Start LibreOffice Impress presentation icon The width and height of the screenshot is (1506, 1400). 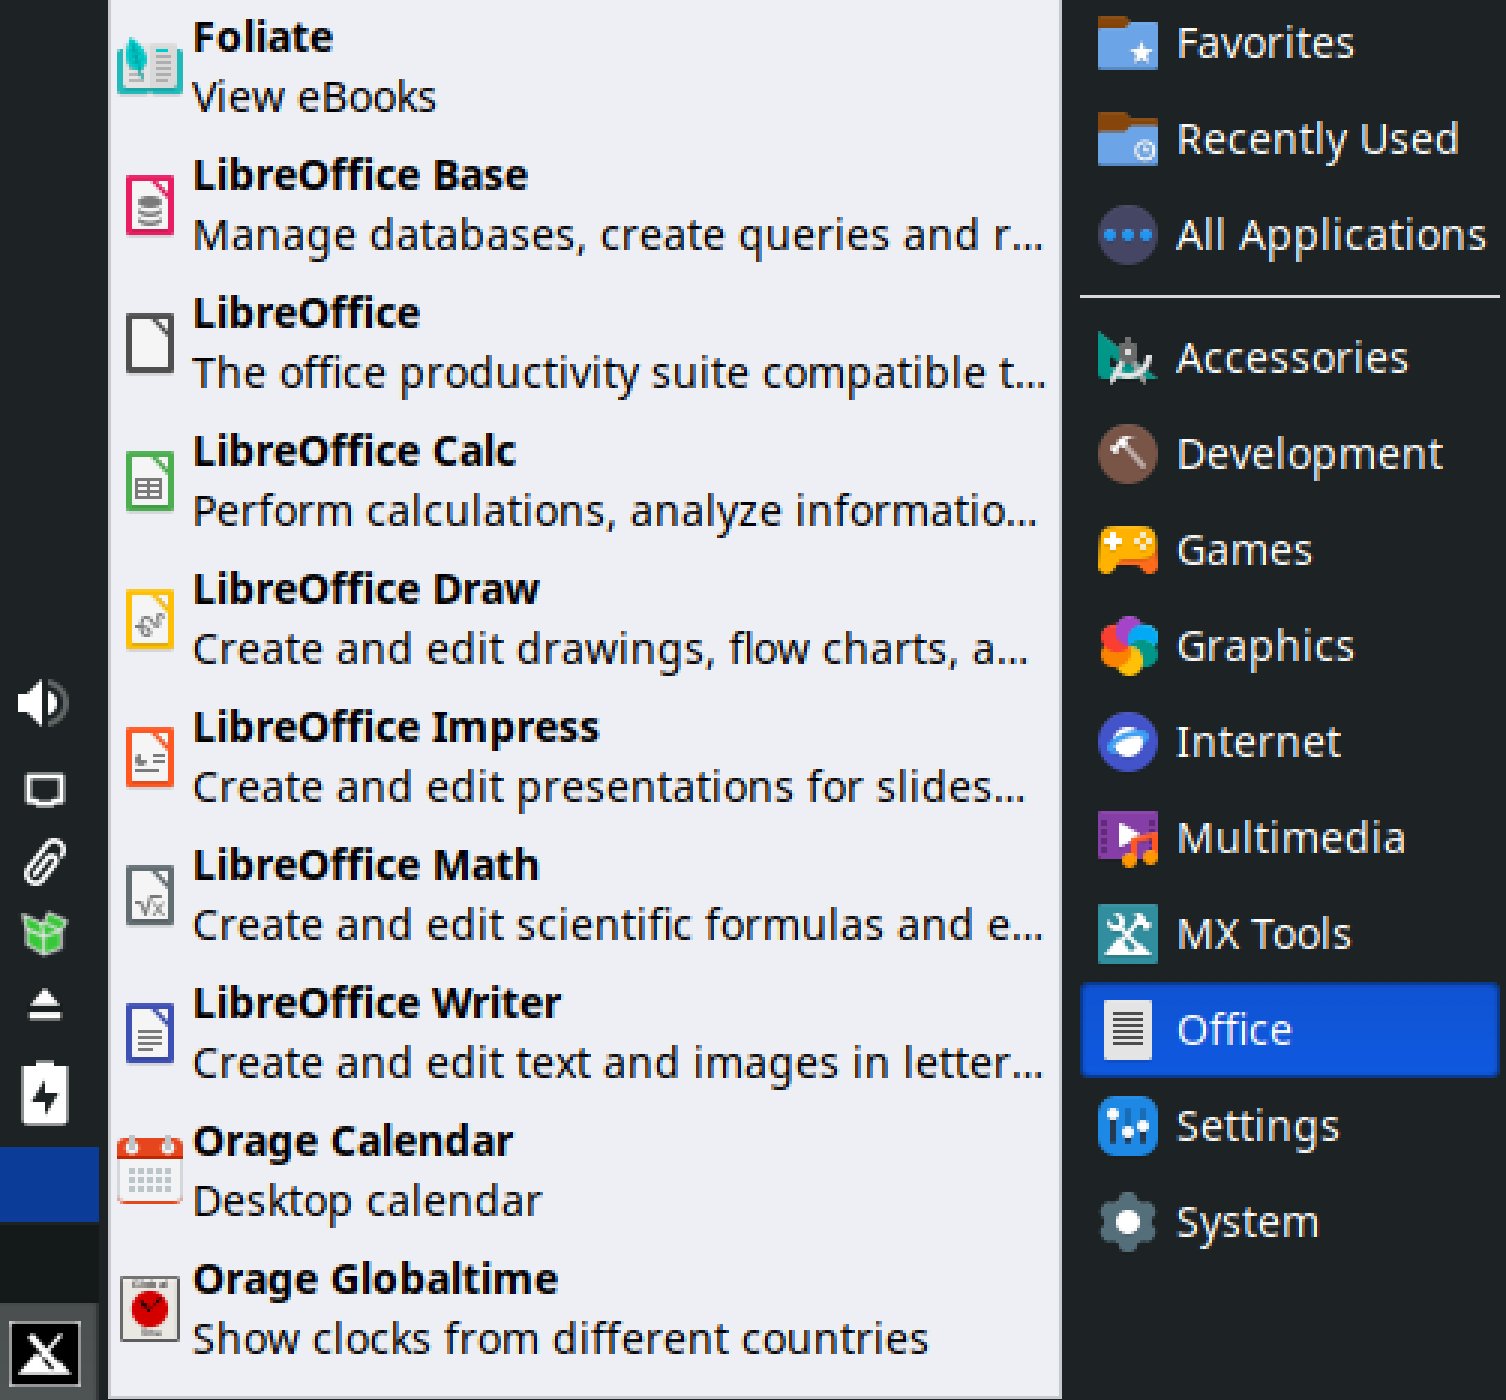pos(150,757)
